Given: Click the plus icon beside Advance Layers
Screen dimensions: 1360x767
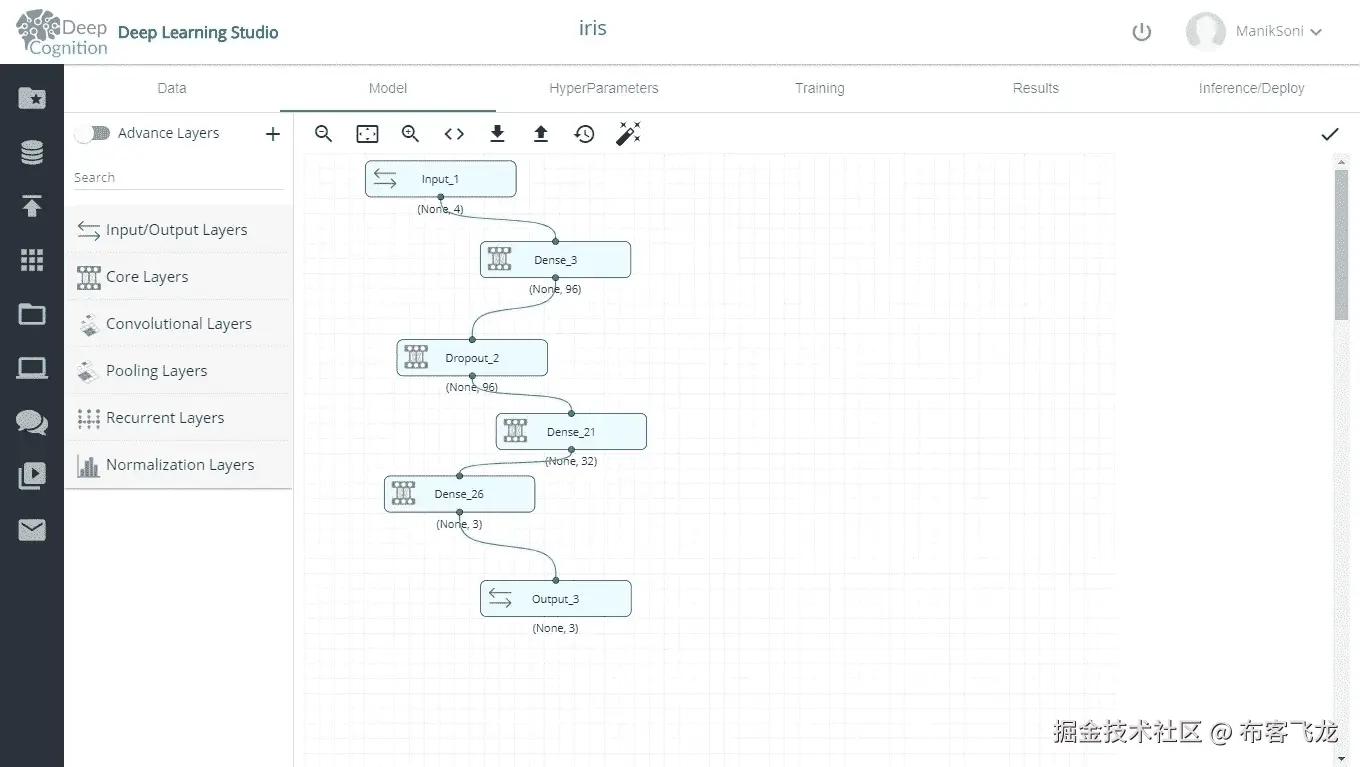Looking at the screenshot, I should tap(273, 134).
